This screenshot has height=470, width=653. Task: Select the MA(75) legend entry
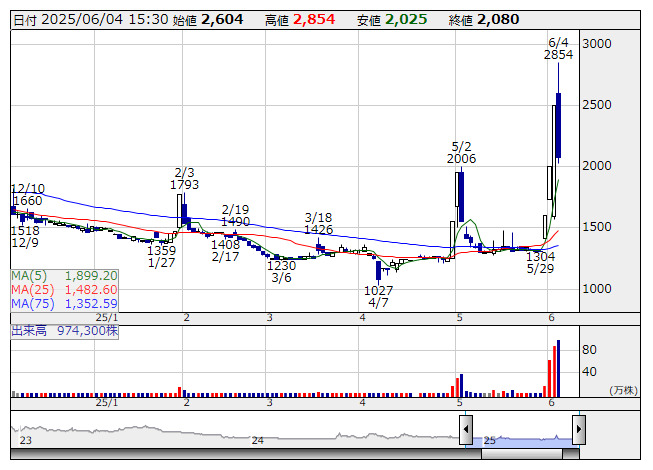[65, 303]
